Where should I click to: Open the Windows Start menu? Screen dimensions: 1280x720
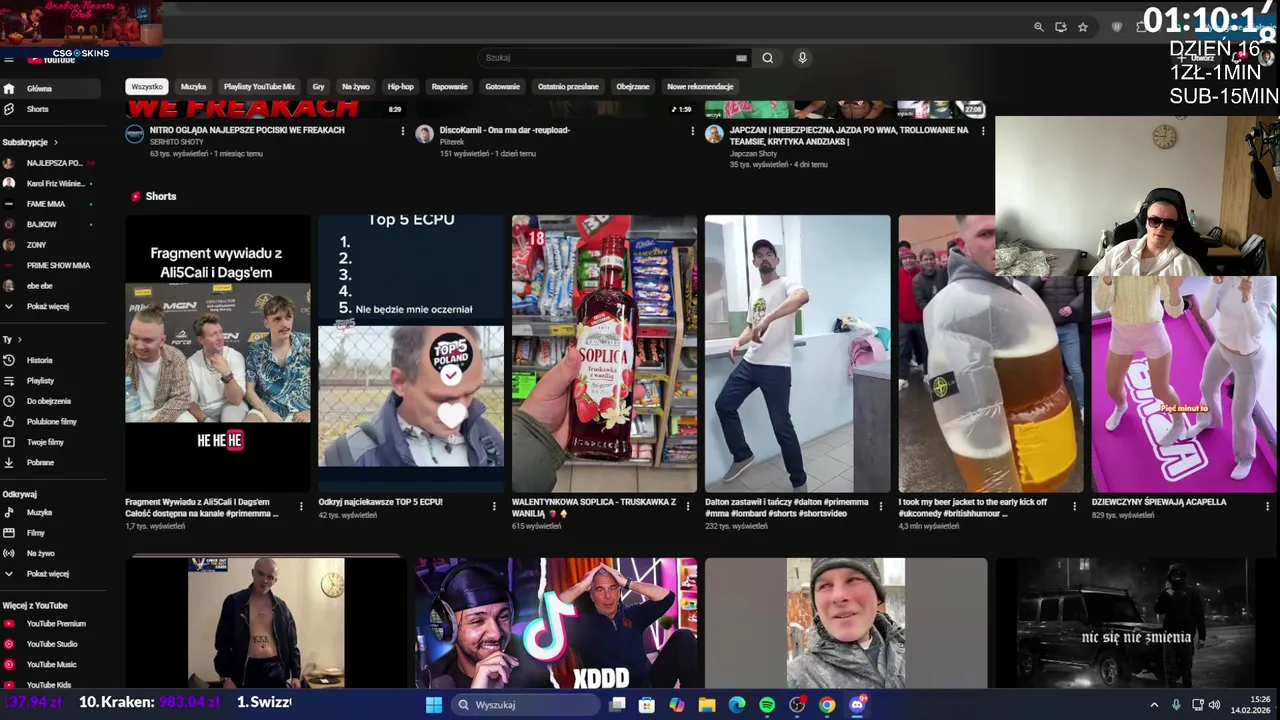(434, 705)
